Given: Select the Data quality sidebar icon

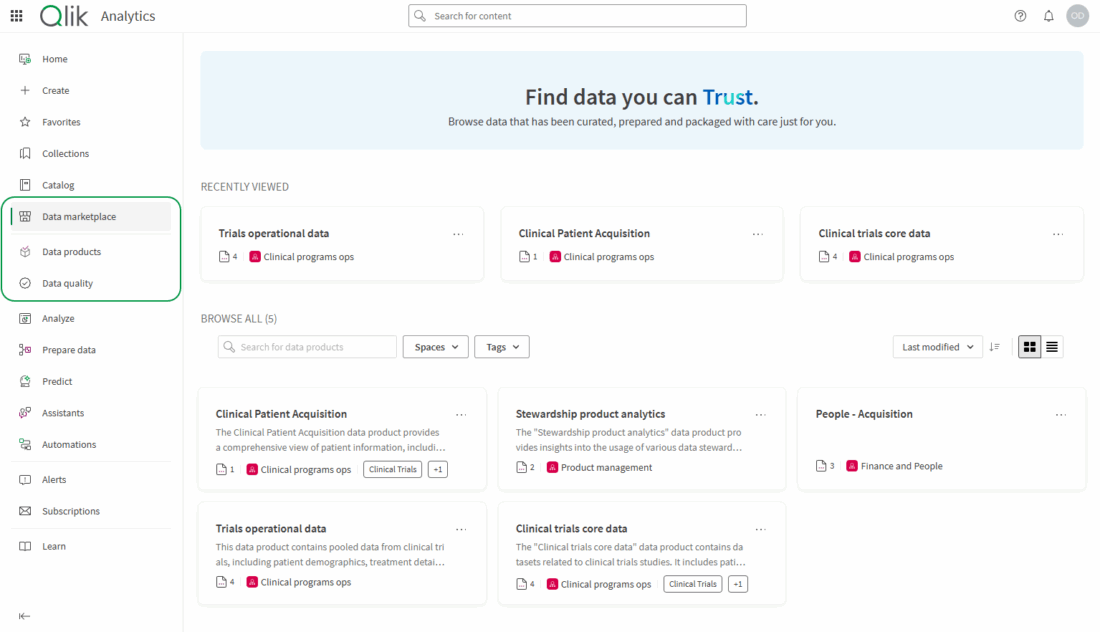Looking at the screenshot, I should click(24, 283).
